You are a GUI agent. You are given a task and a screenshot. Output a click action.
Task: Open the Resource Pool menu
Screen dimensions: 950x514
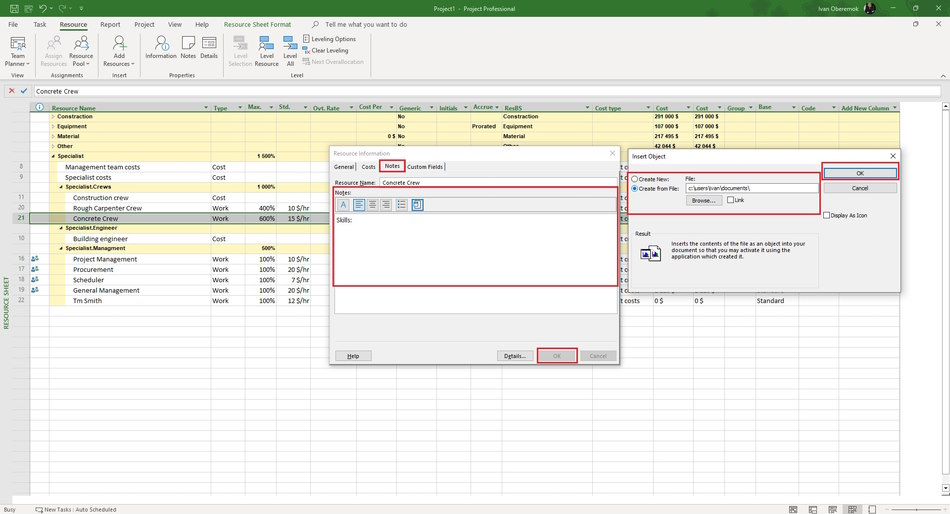[81, 51]
